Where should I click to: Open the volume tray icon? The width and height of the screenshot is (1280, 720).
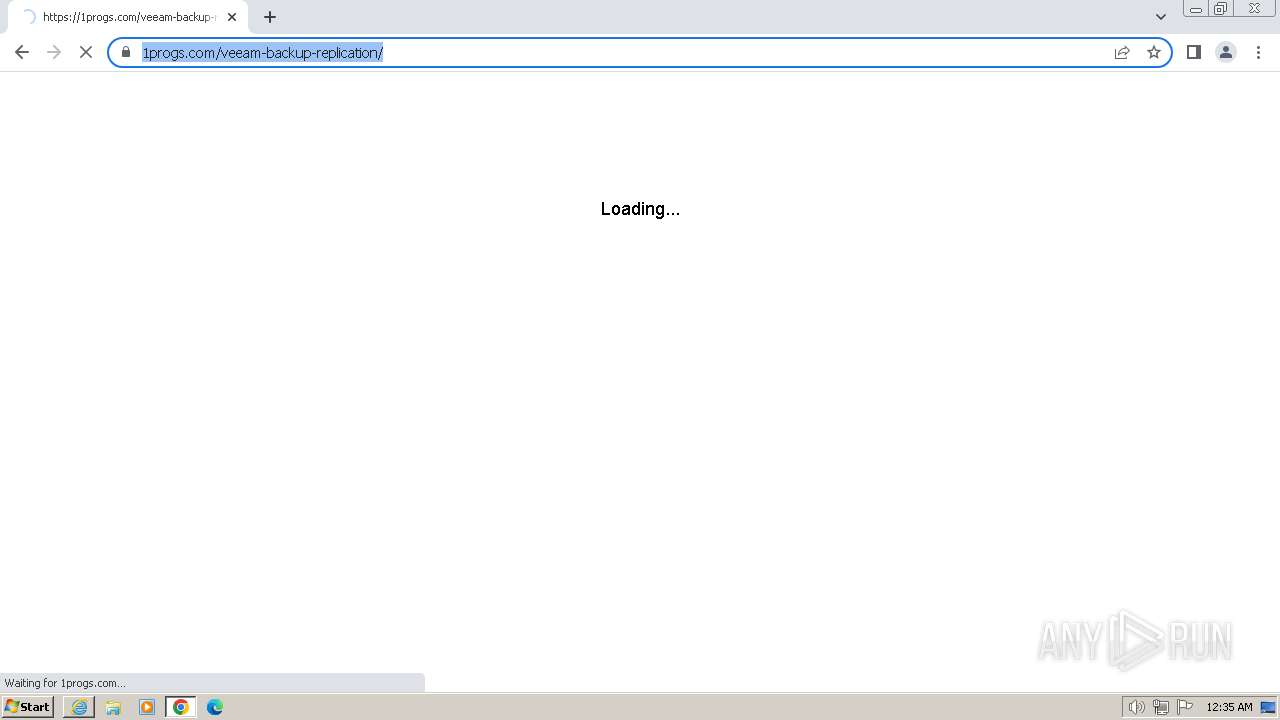1137,707
